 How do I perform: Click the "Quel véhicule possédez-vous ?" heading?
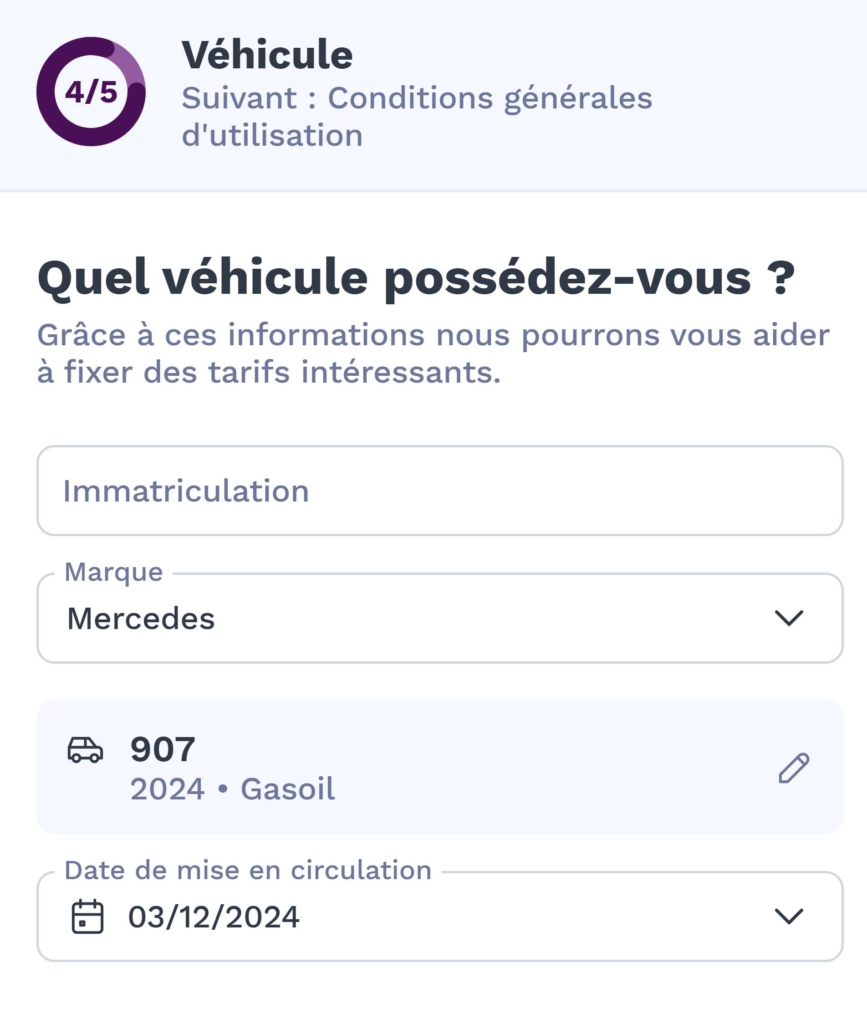(x=415, y=280)
